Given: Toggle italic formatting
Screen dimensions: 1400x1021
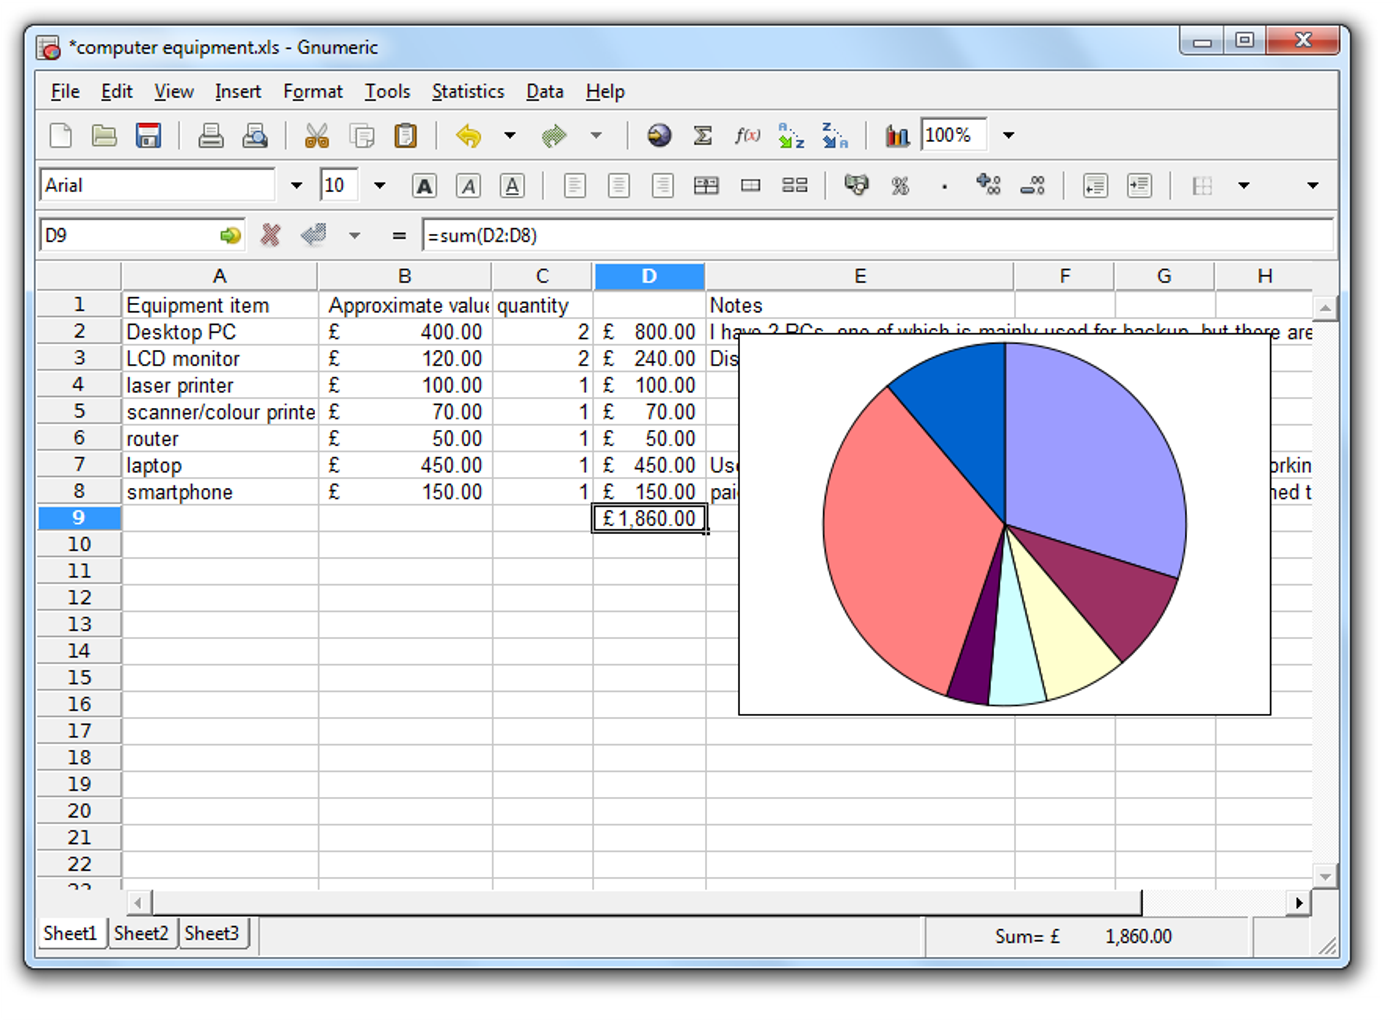Looking at the screenshot, I should 468,185.
